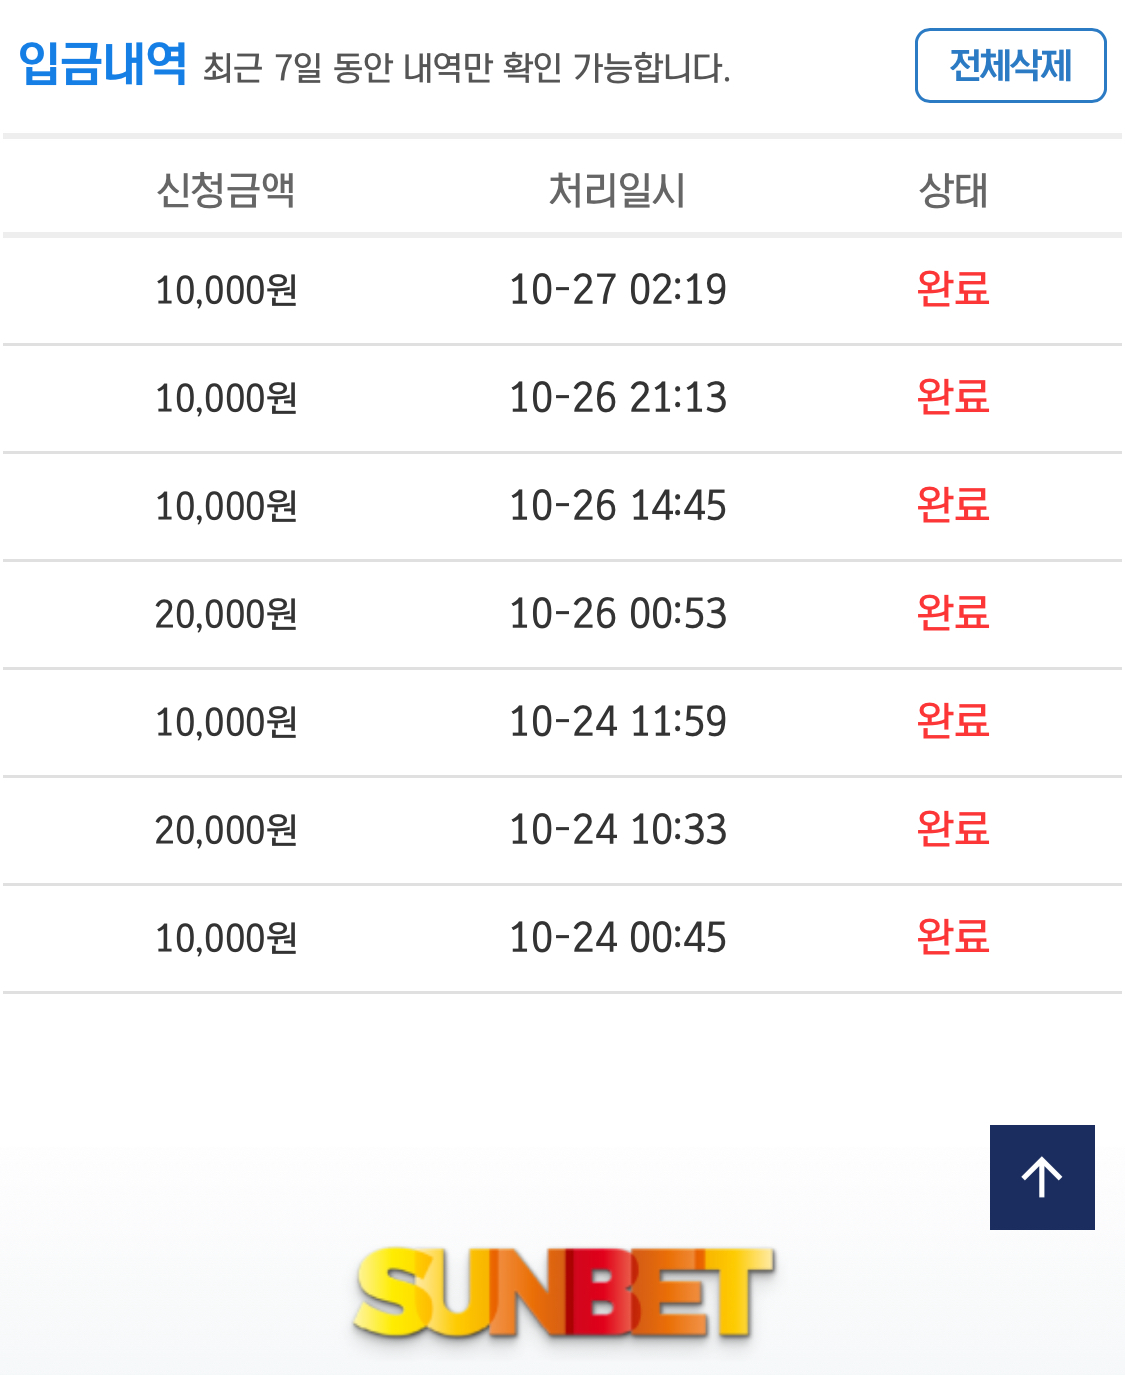The image size is (1125, 1375).
Task: Select the 10-24 11:59 deposit entry
Action: click(562, 723)
